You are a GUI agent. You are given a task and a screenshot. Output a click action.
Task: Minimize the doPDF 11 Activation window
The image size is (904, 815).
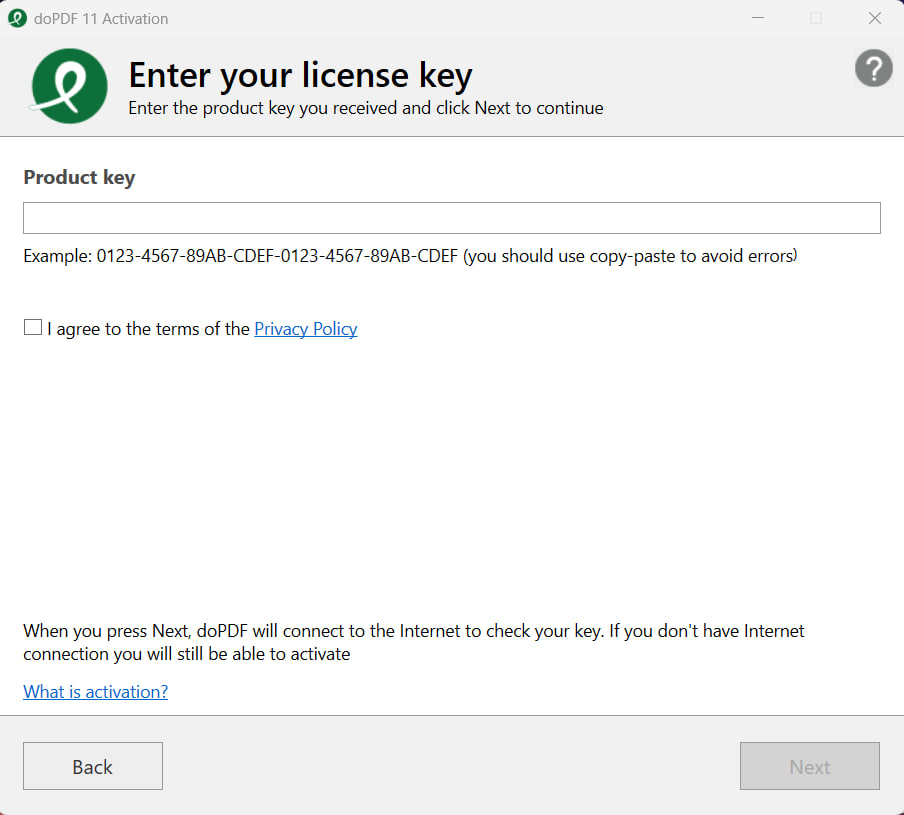click(757, 18)
